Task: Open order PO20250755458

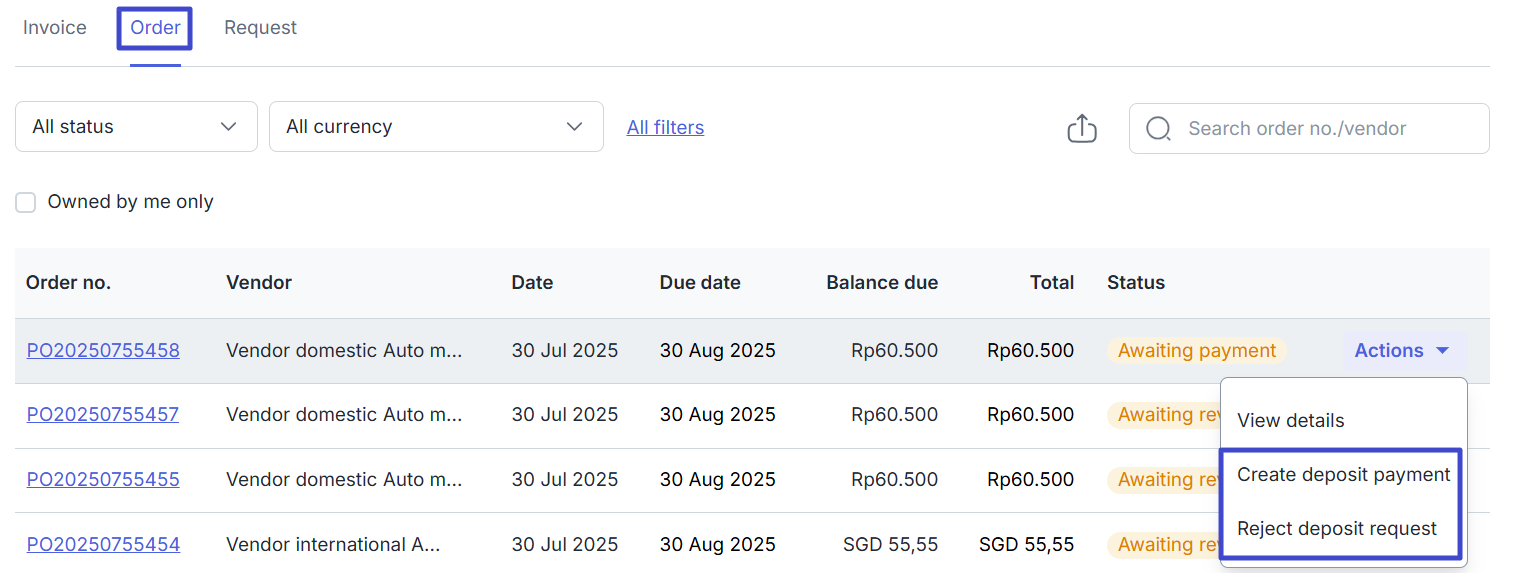Action: tap(103, 351)
